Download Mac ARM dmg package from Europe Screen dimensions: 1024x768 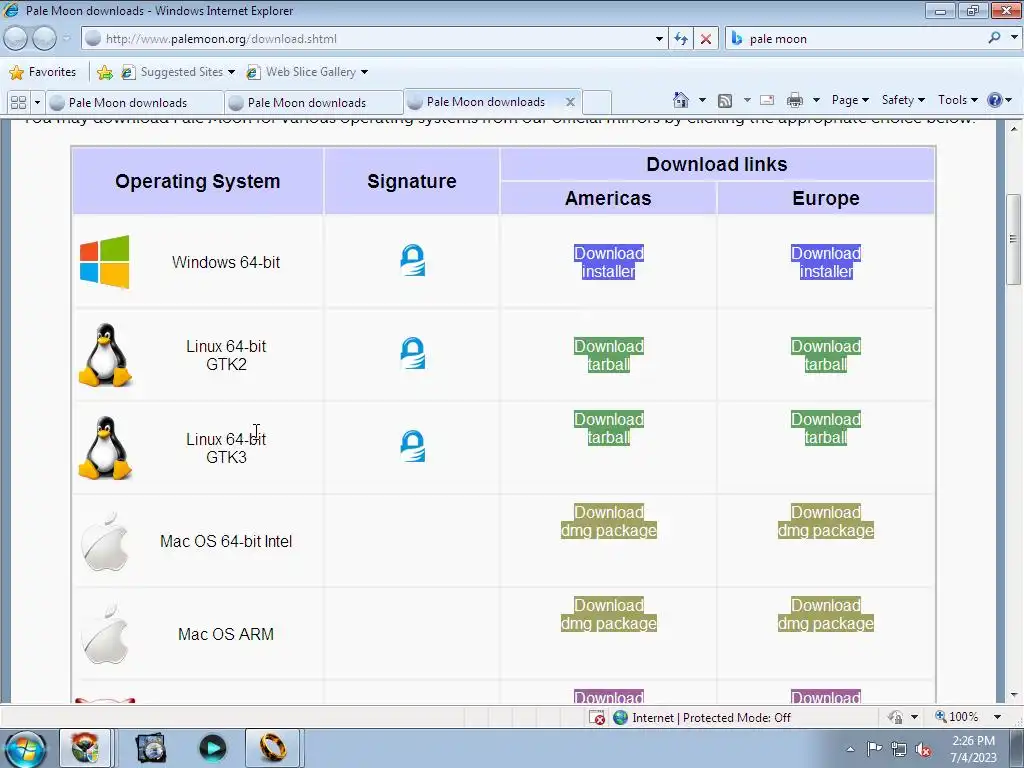[826, 614]
